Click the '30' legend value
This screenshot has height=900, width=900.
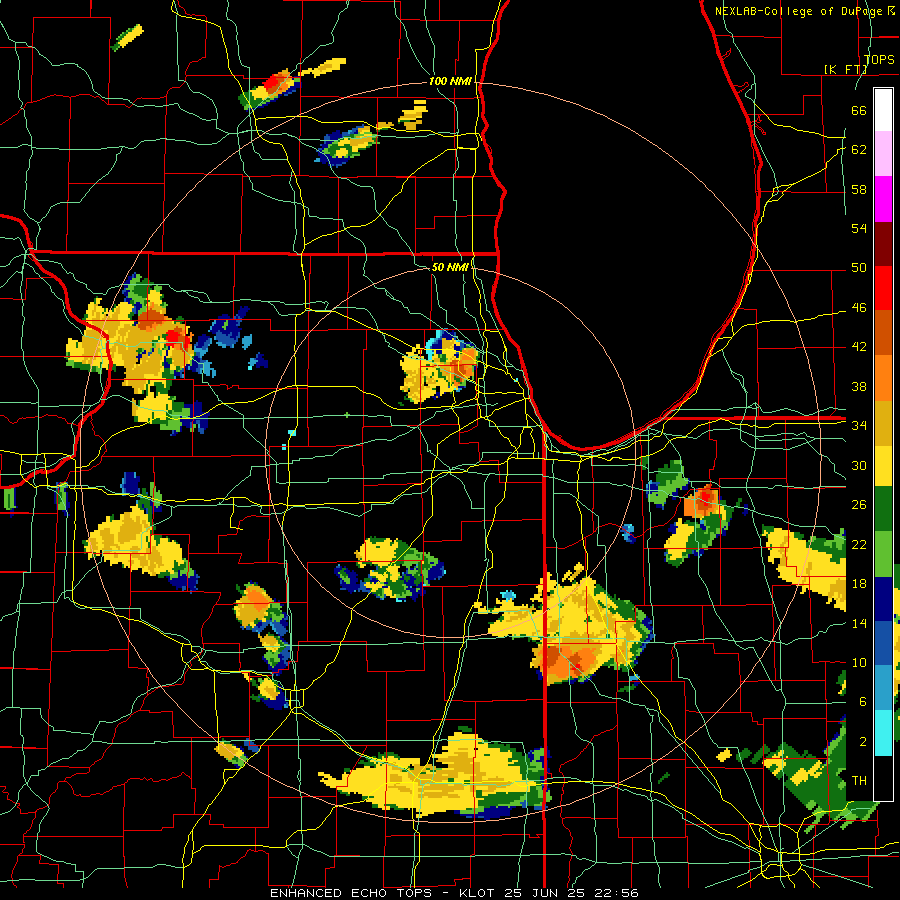pos(859,465)
